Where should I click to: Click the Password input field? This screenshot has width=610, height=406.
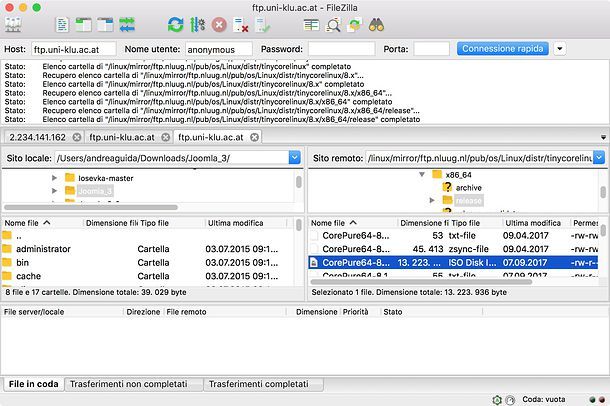click(342, 49)
